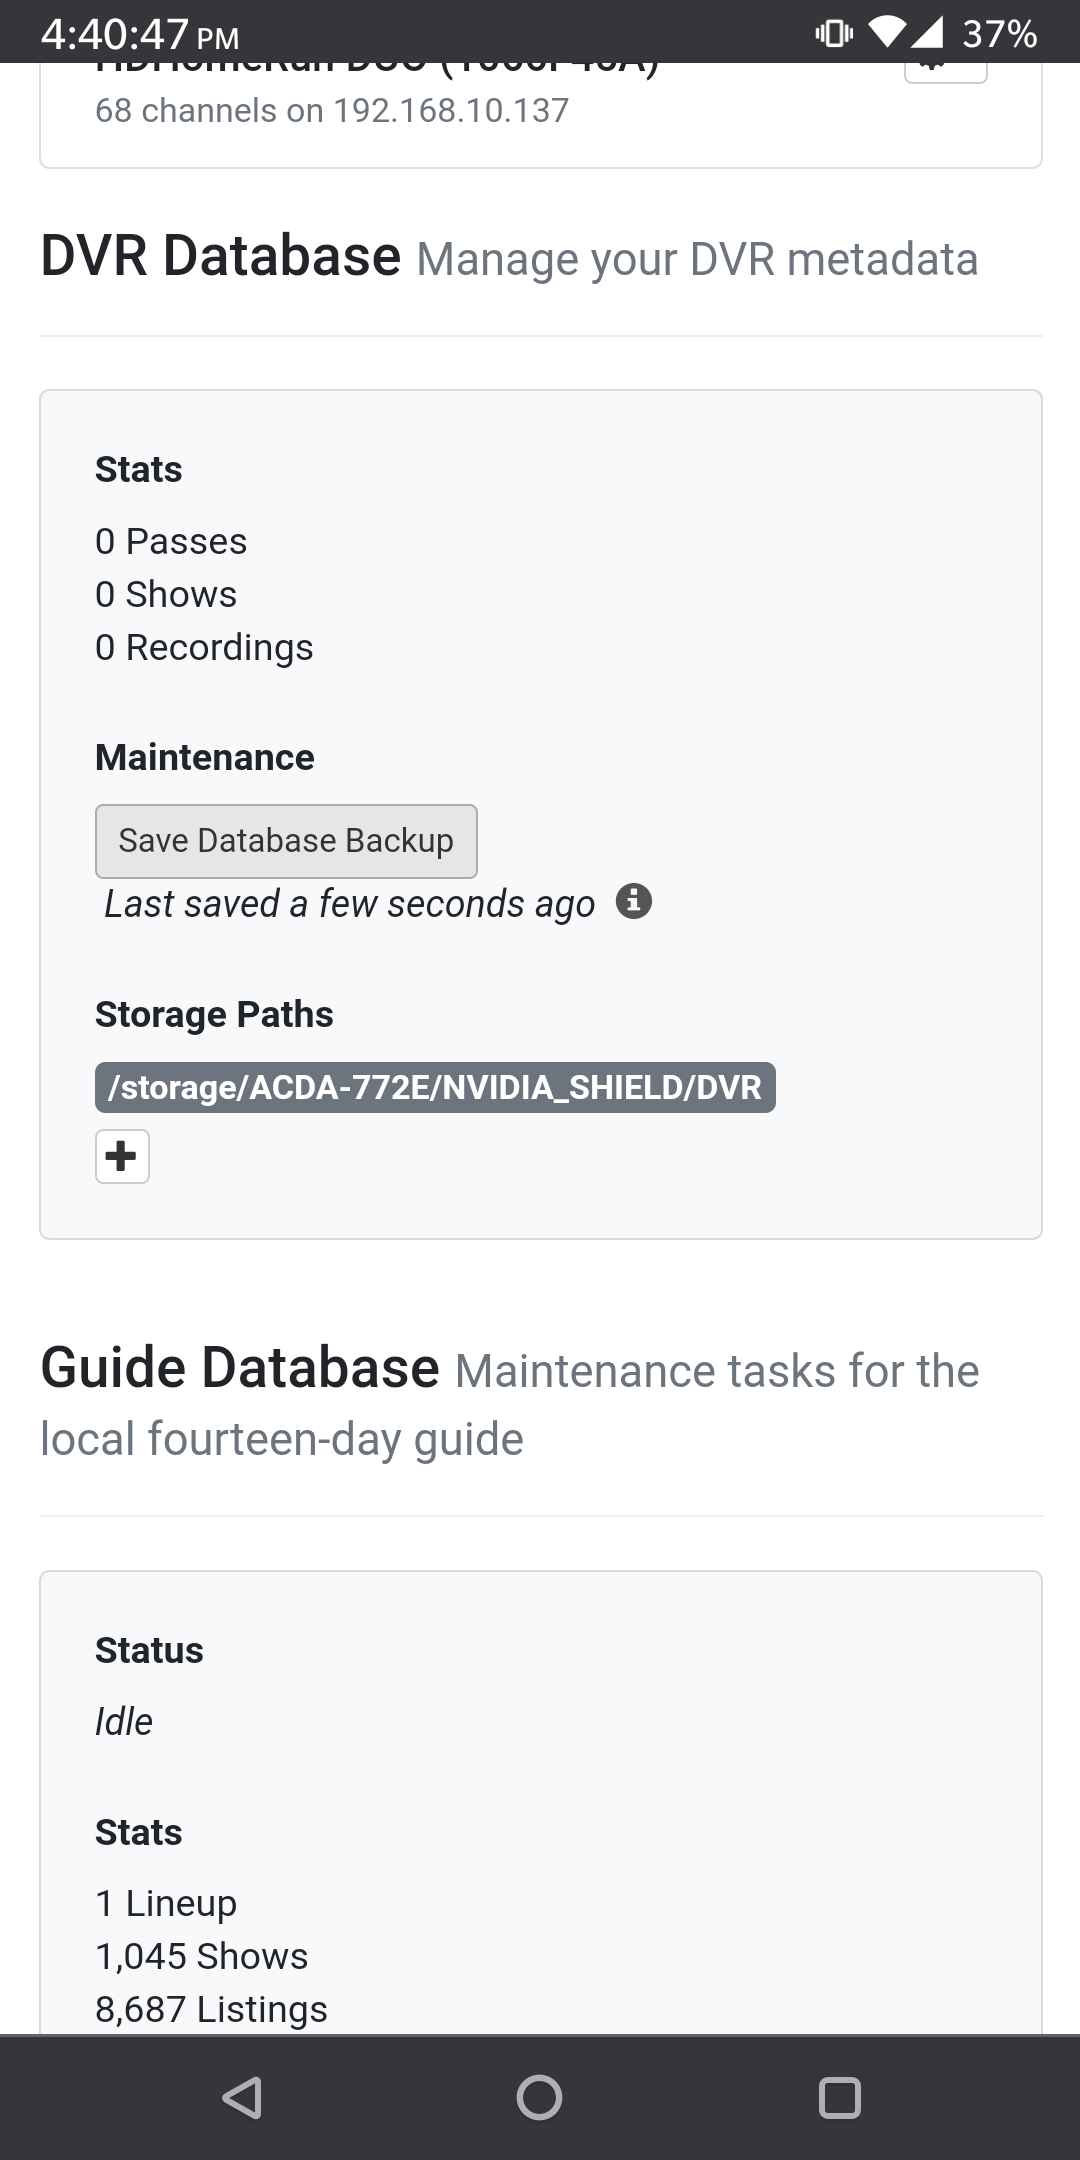Tap the Wi-Fi signal status icon
Viewport: 1080px width, 2160px height.
pos(886,32)
